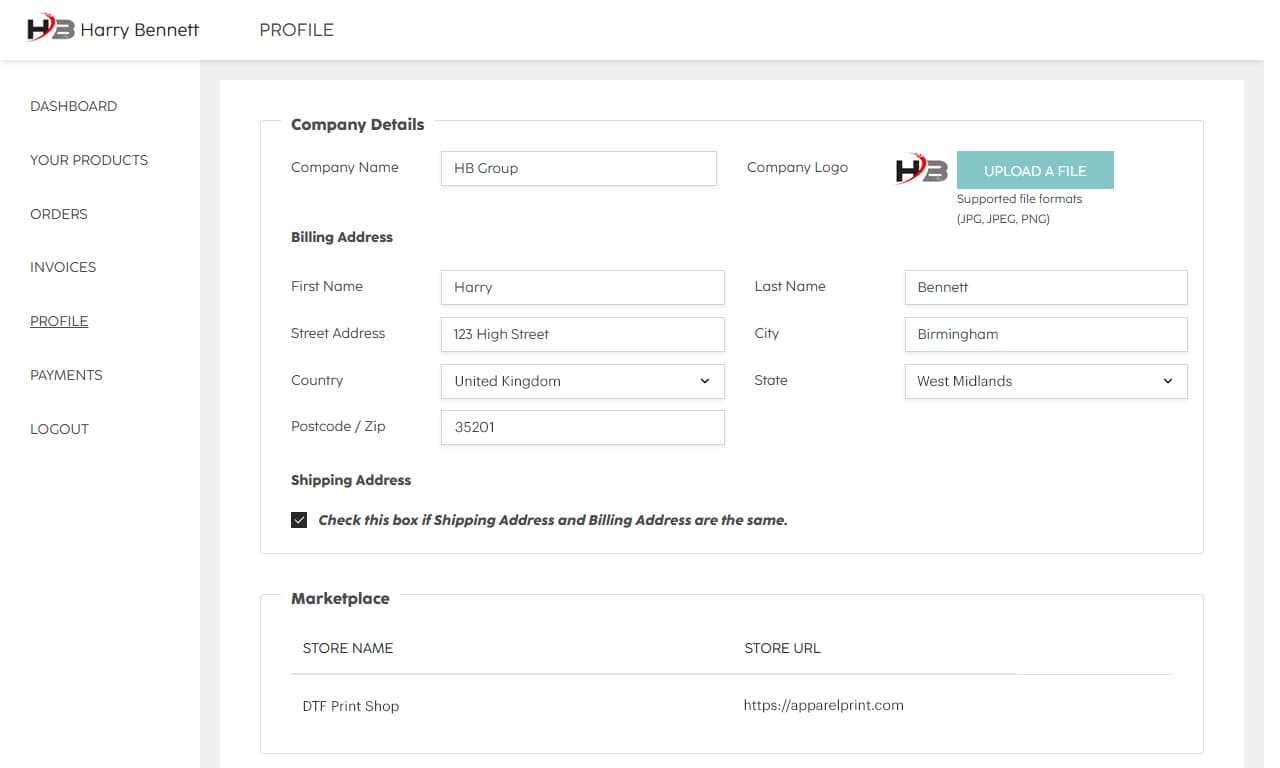The image size is (1280, 768).
Task: Click the Company Name input field
Action: (x=578, y=168)
